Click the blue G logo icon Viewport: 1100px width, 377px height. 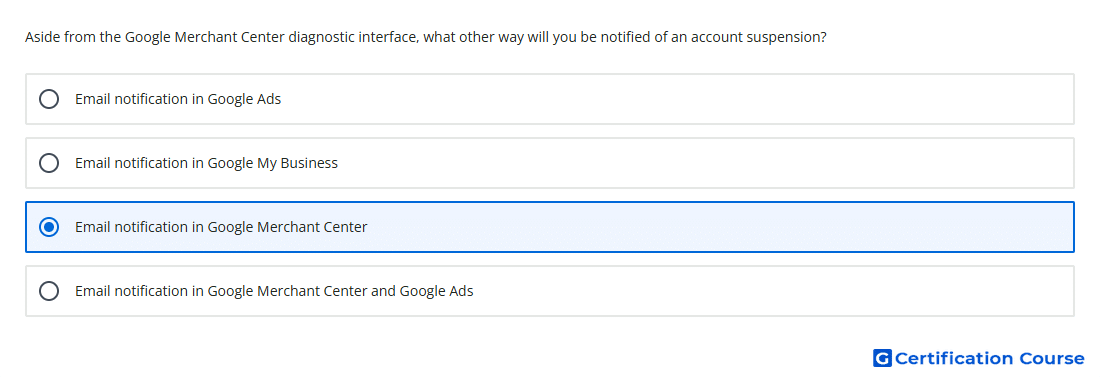(882, 359)
